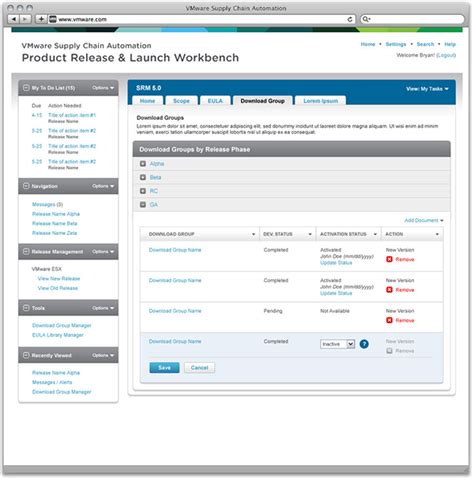Open Search link in top navigation
The height and width of the screenshot is (481, 474).
425,44
